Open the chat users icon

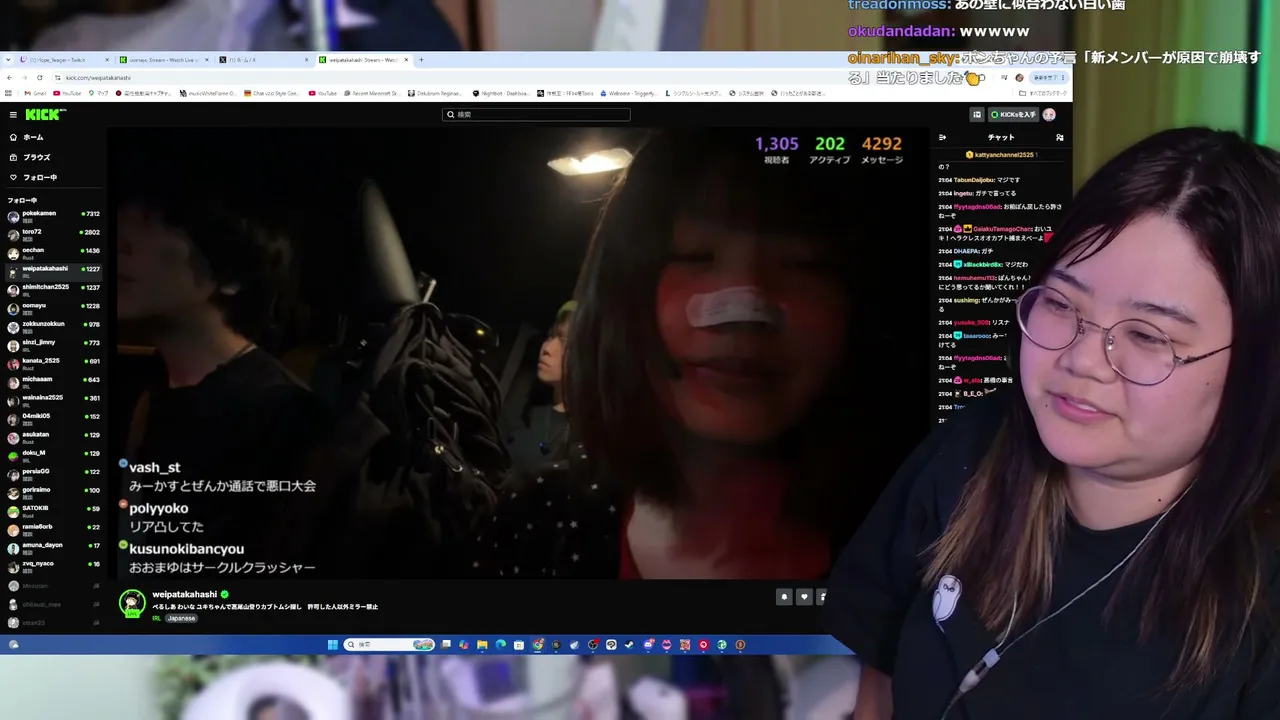click(x=1059, y=137)
